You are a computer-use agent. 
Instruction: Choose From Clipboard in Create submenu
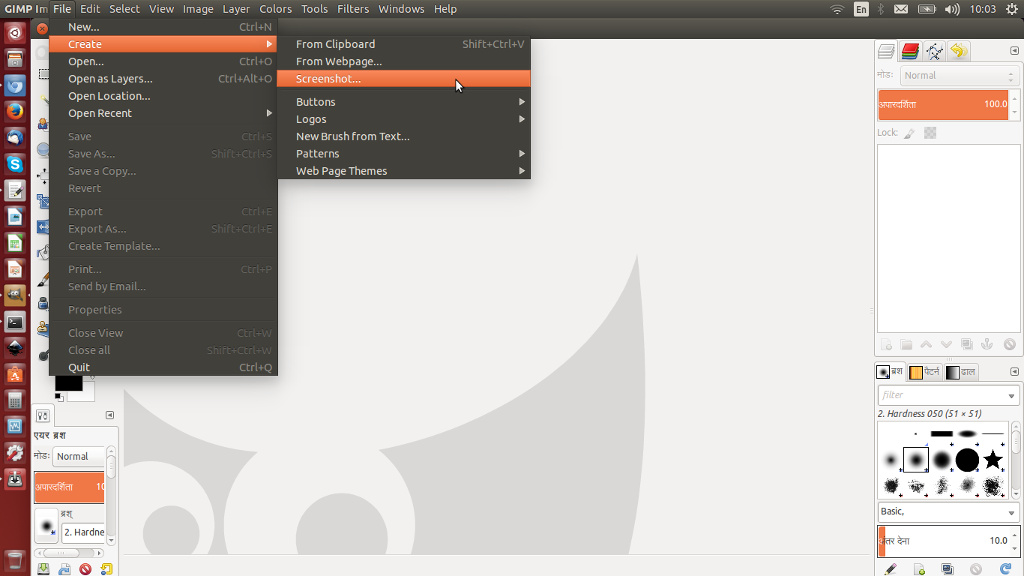point(335,44)
